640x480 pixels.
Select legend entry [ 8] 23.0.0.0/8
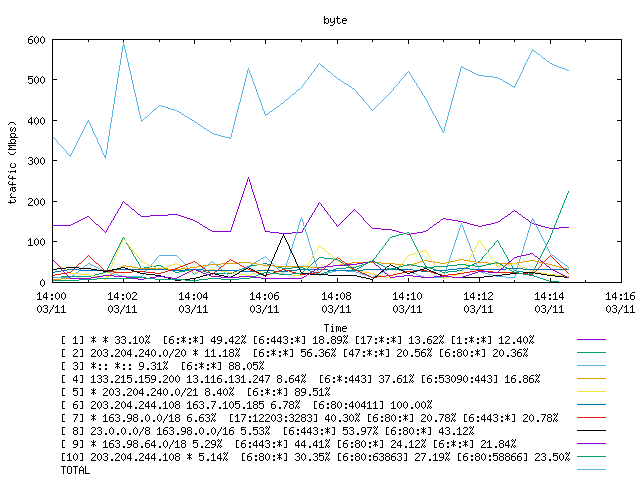click(x=267, y=431)
